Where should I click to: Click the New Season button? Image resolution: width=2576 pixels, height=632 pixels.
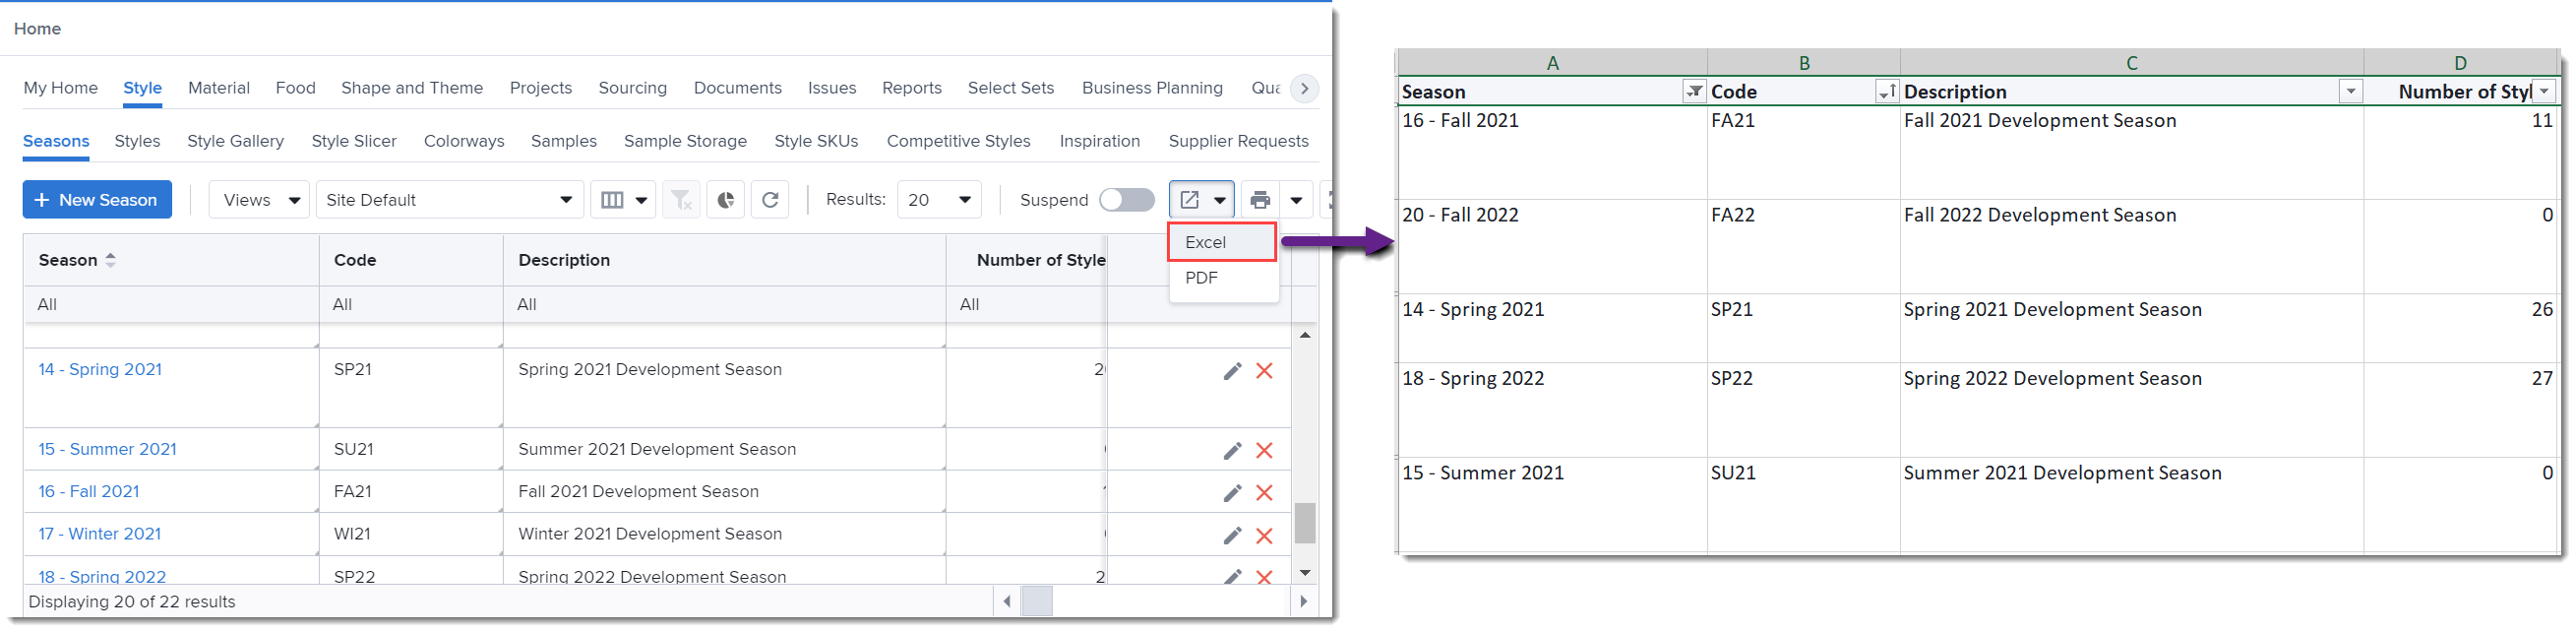(97, 199)
